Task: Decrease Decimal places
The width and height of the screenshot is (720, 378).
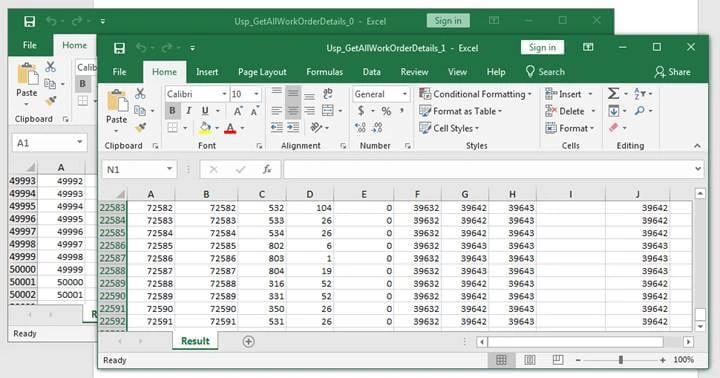Action: click(377, 127)
